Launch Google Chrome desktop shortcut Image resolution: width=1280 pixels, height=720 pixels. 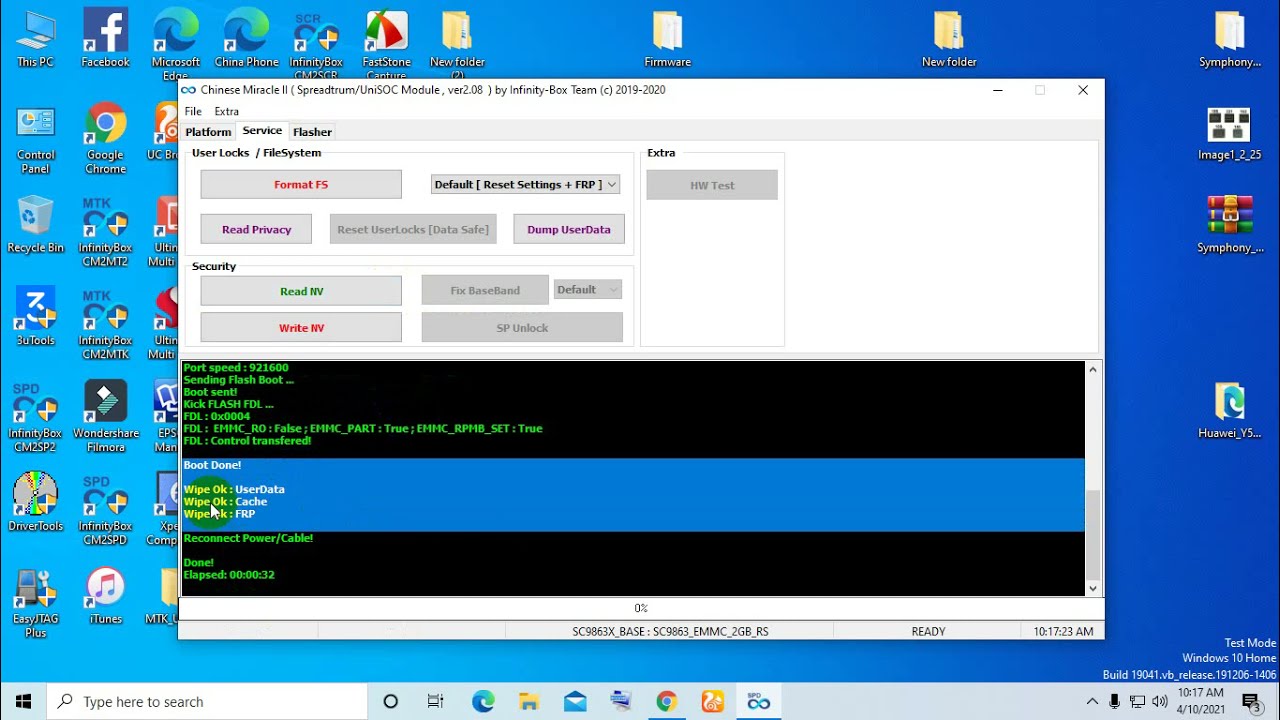coord(105,139)
